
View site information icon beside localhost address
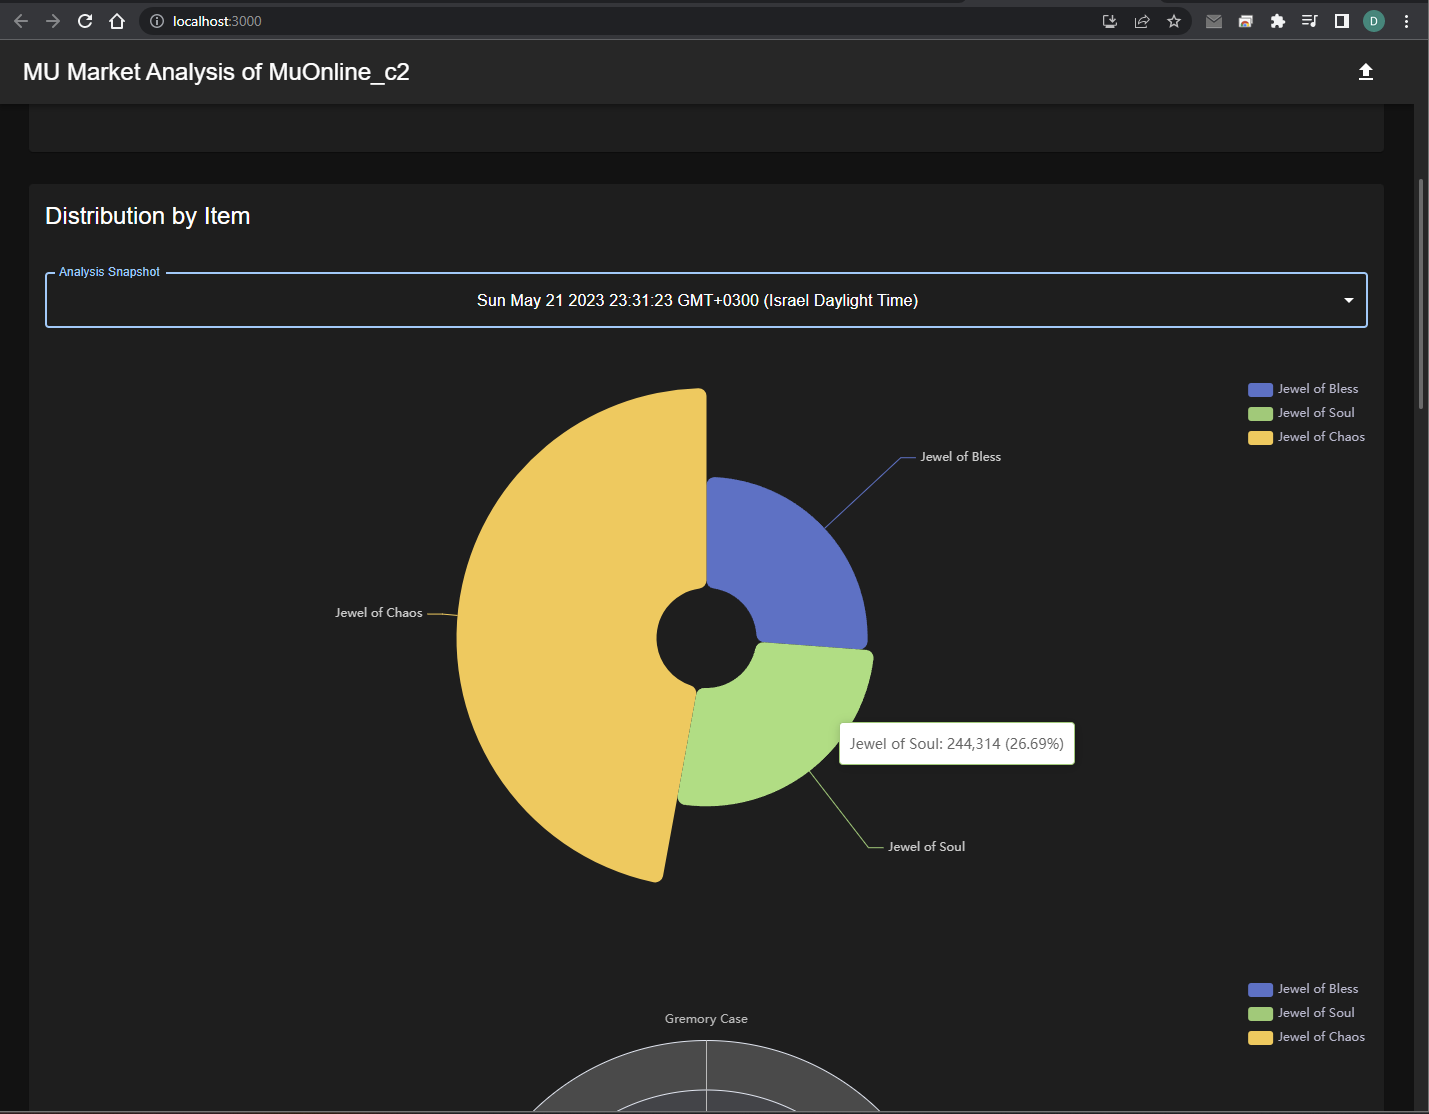pos(157,21)
